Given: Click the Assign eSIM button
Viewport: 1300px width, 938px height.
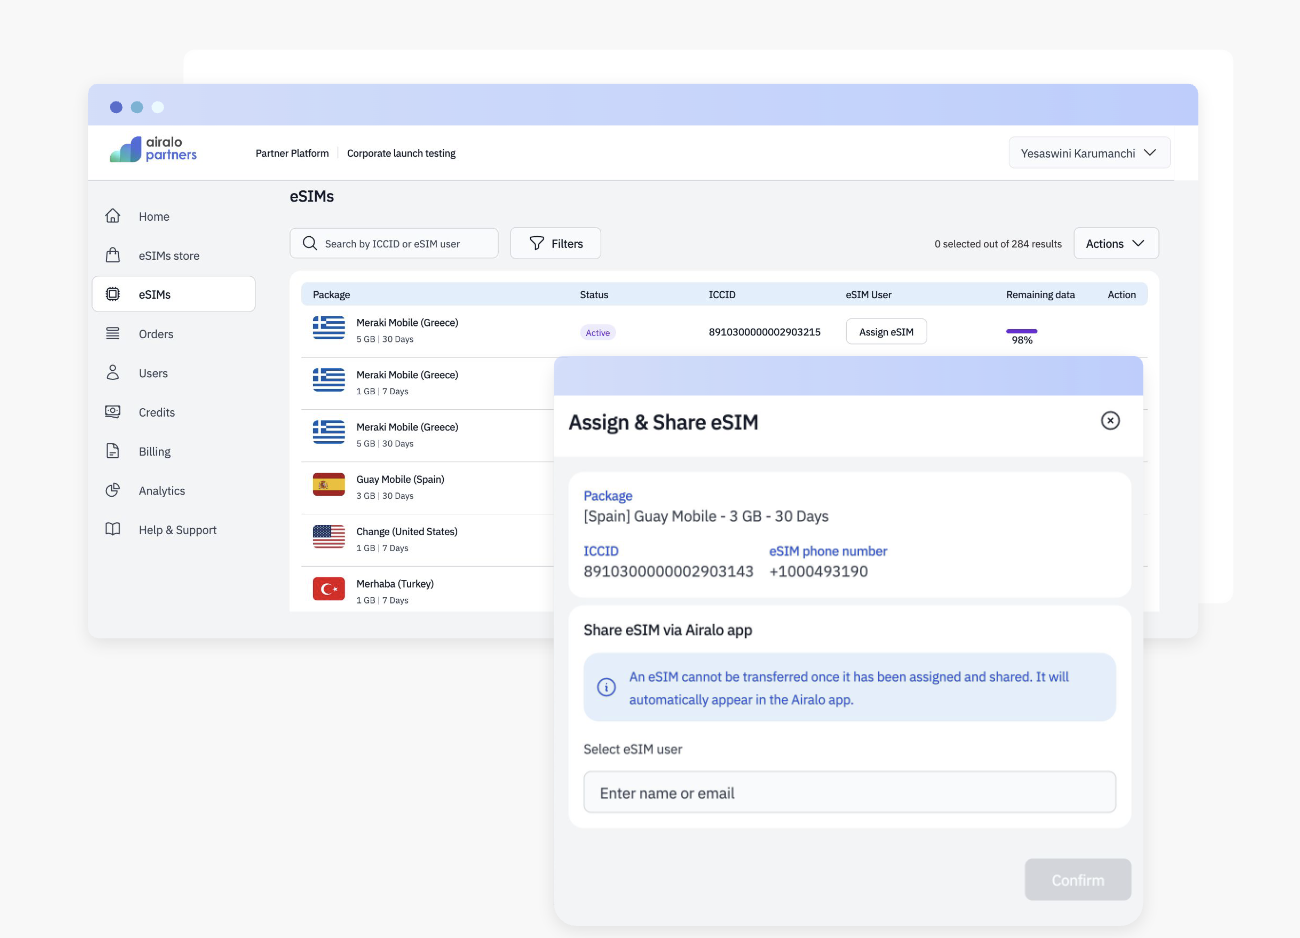Looking at the screenshot, I should click(886, 332).
